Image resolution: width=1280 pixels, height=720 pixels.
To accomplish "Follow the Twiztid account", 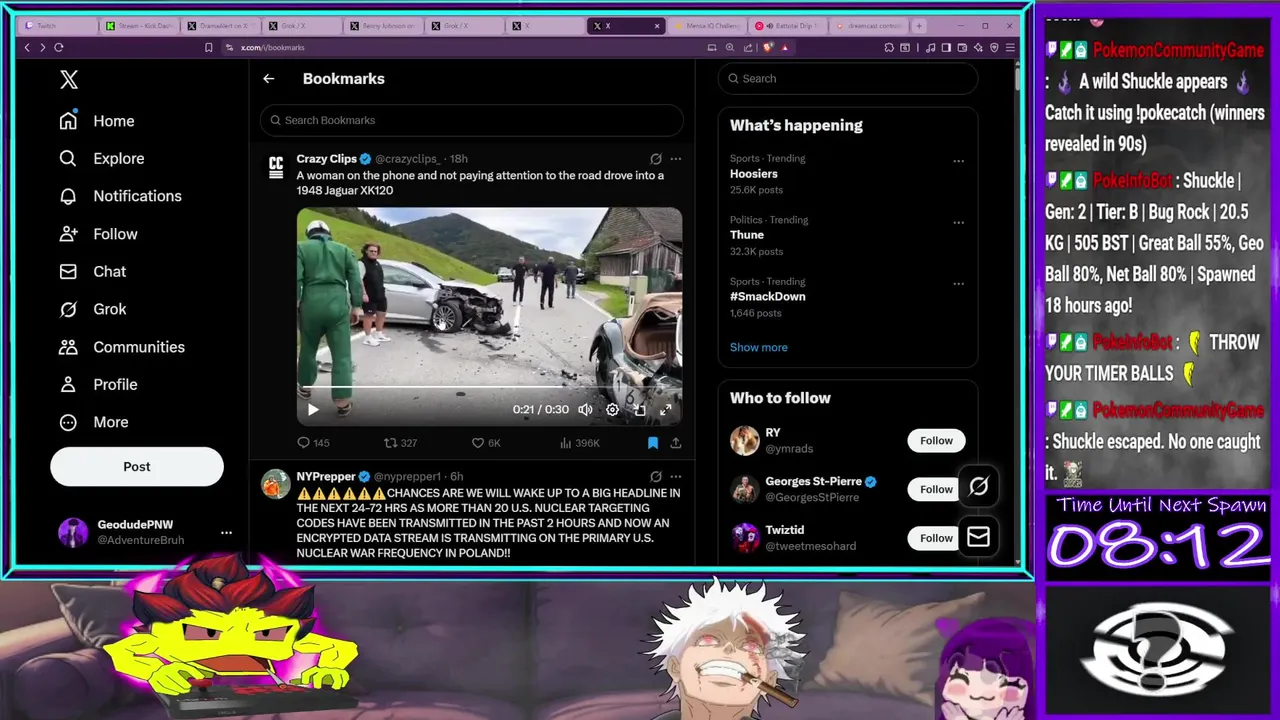I will tap(936, 538).
